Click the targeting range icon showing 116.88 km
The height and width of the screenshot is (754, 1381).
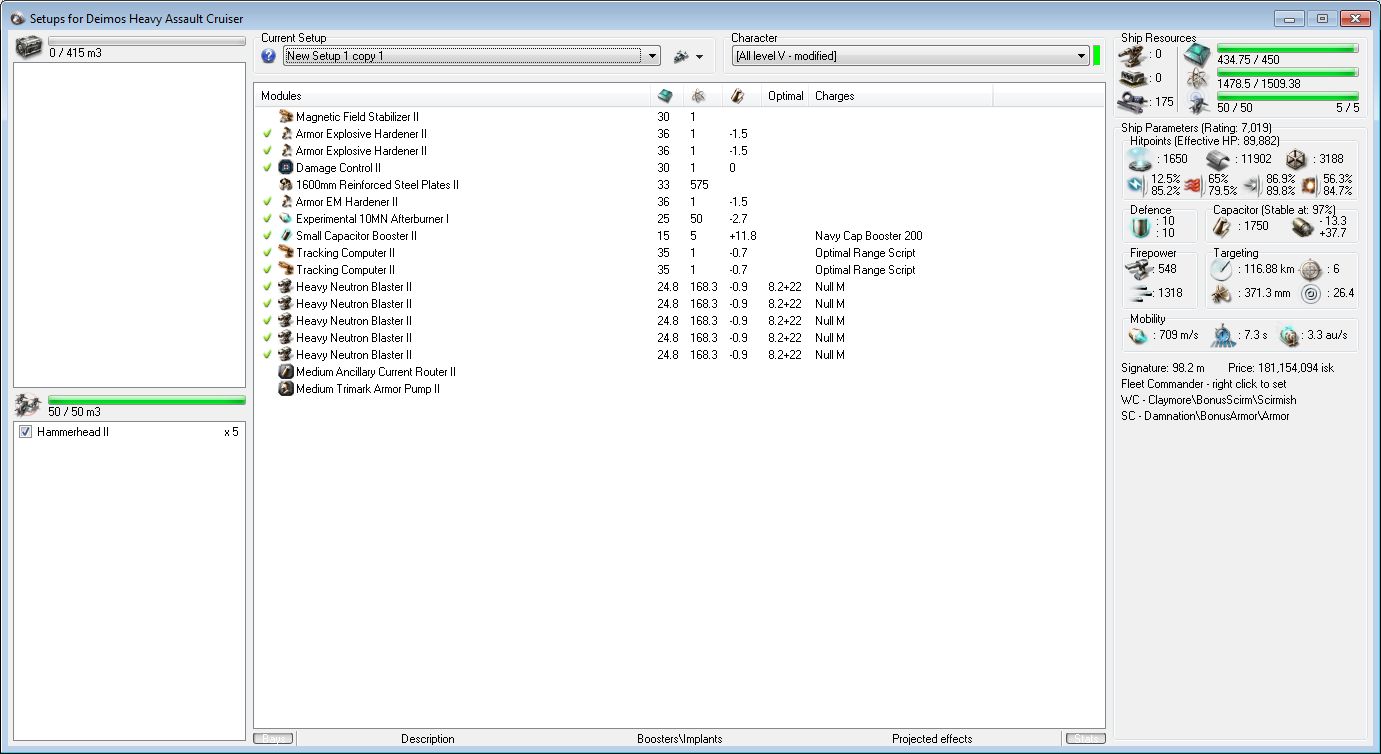pyautogui.click(x=1222, y=270)
